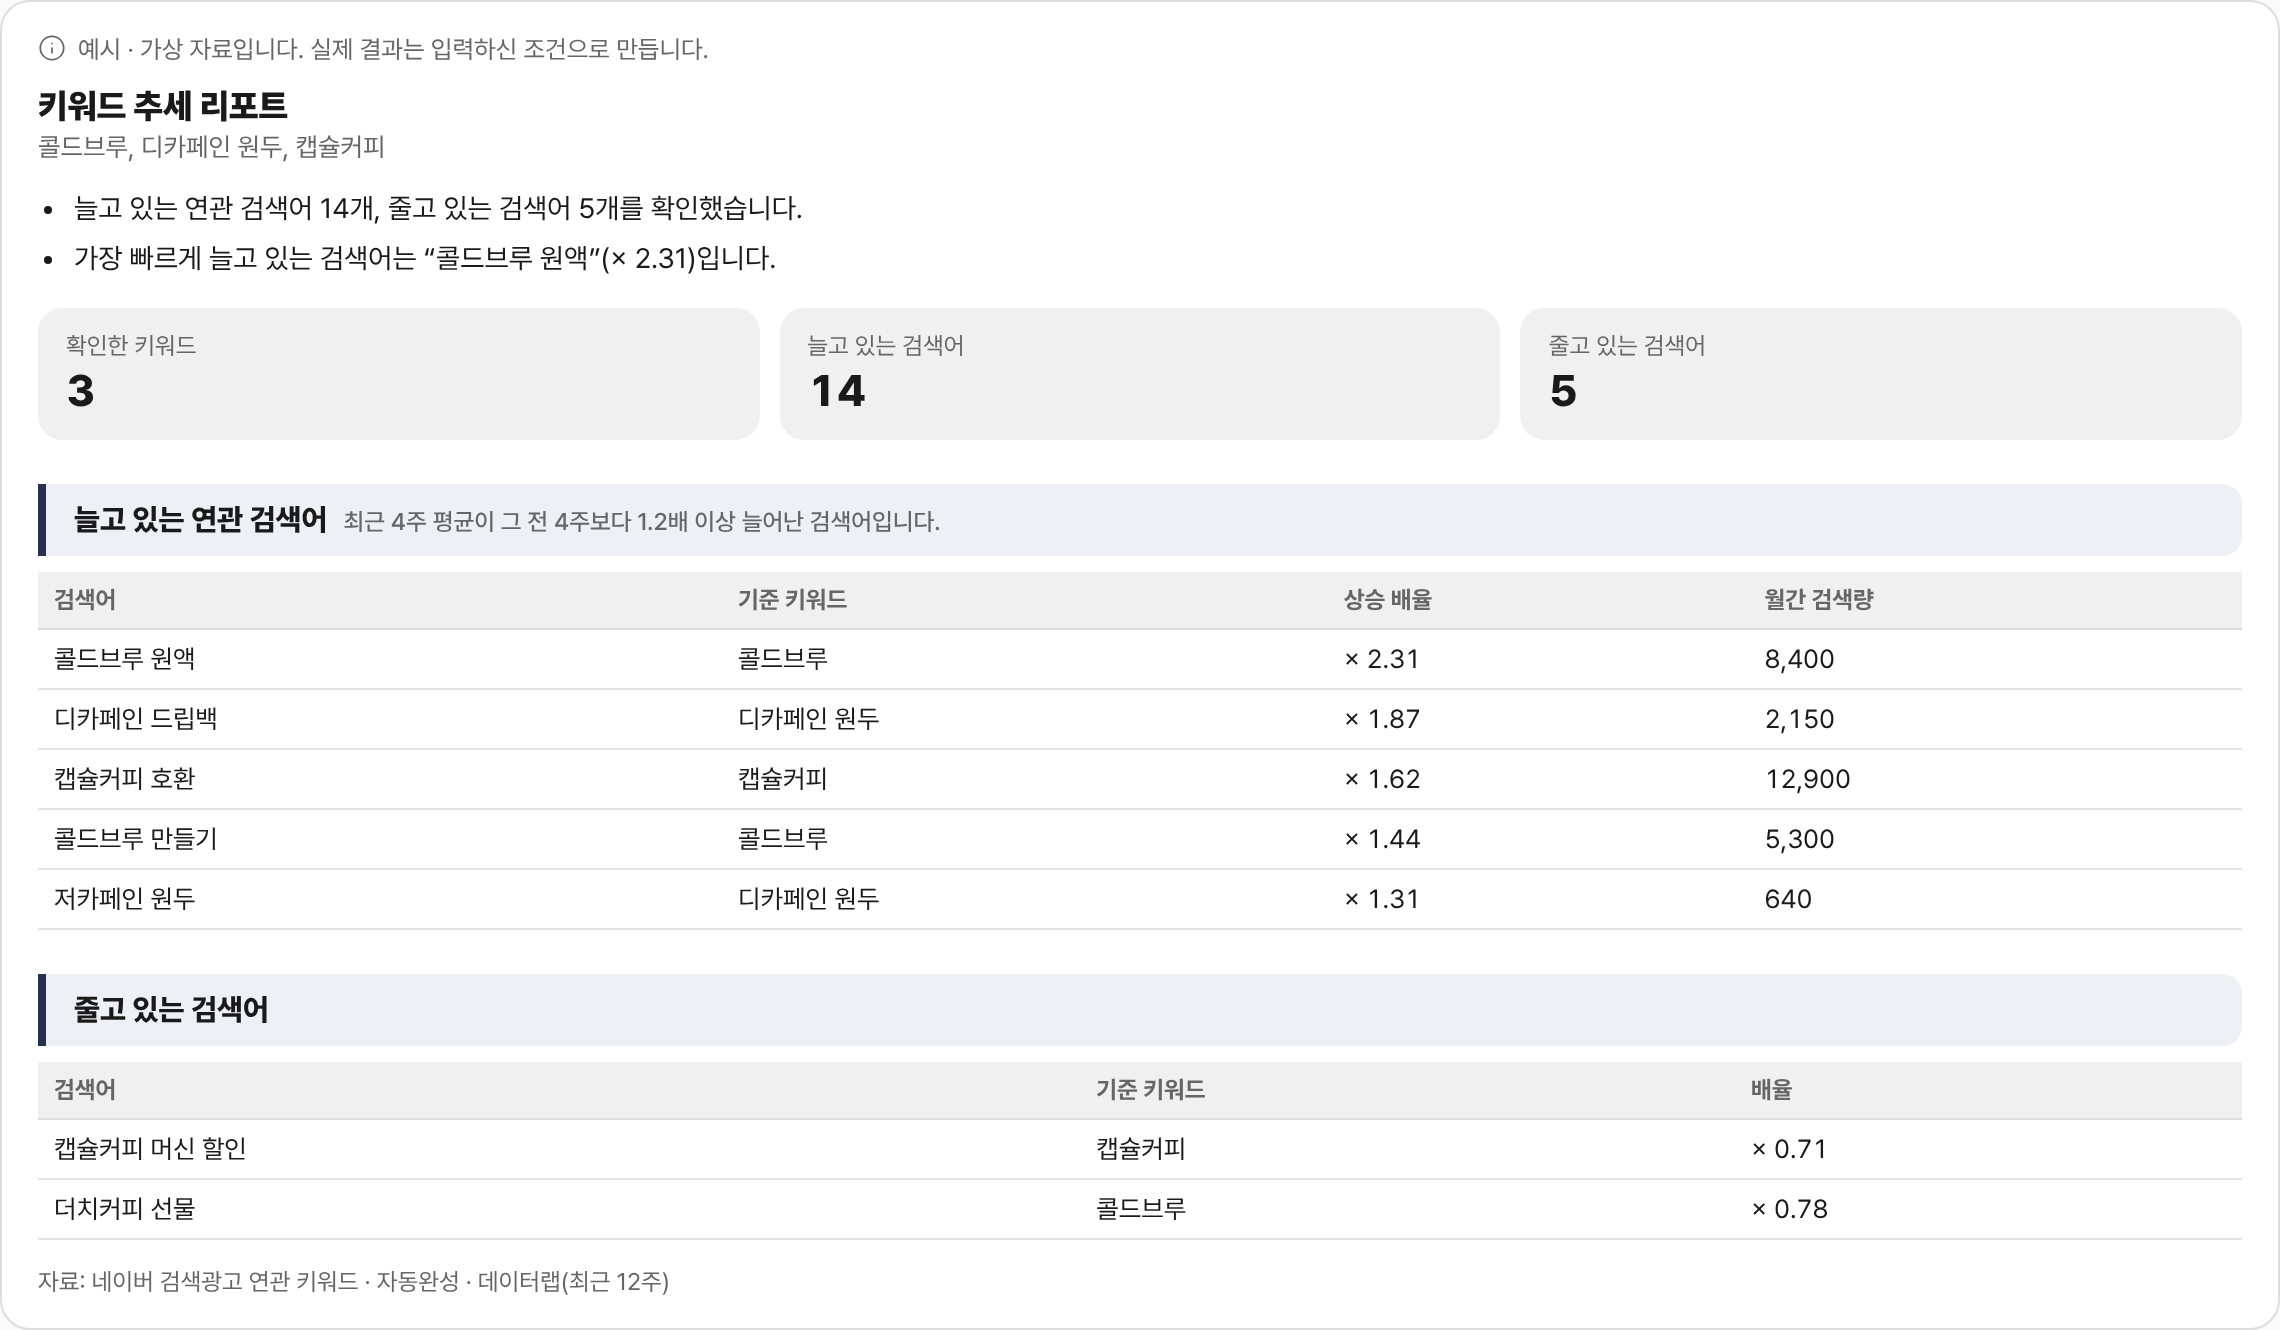Click the 확인한 키워드 summary card
Viewport: 2280px width, 1330px height.
tap(398, 373)
